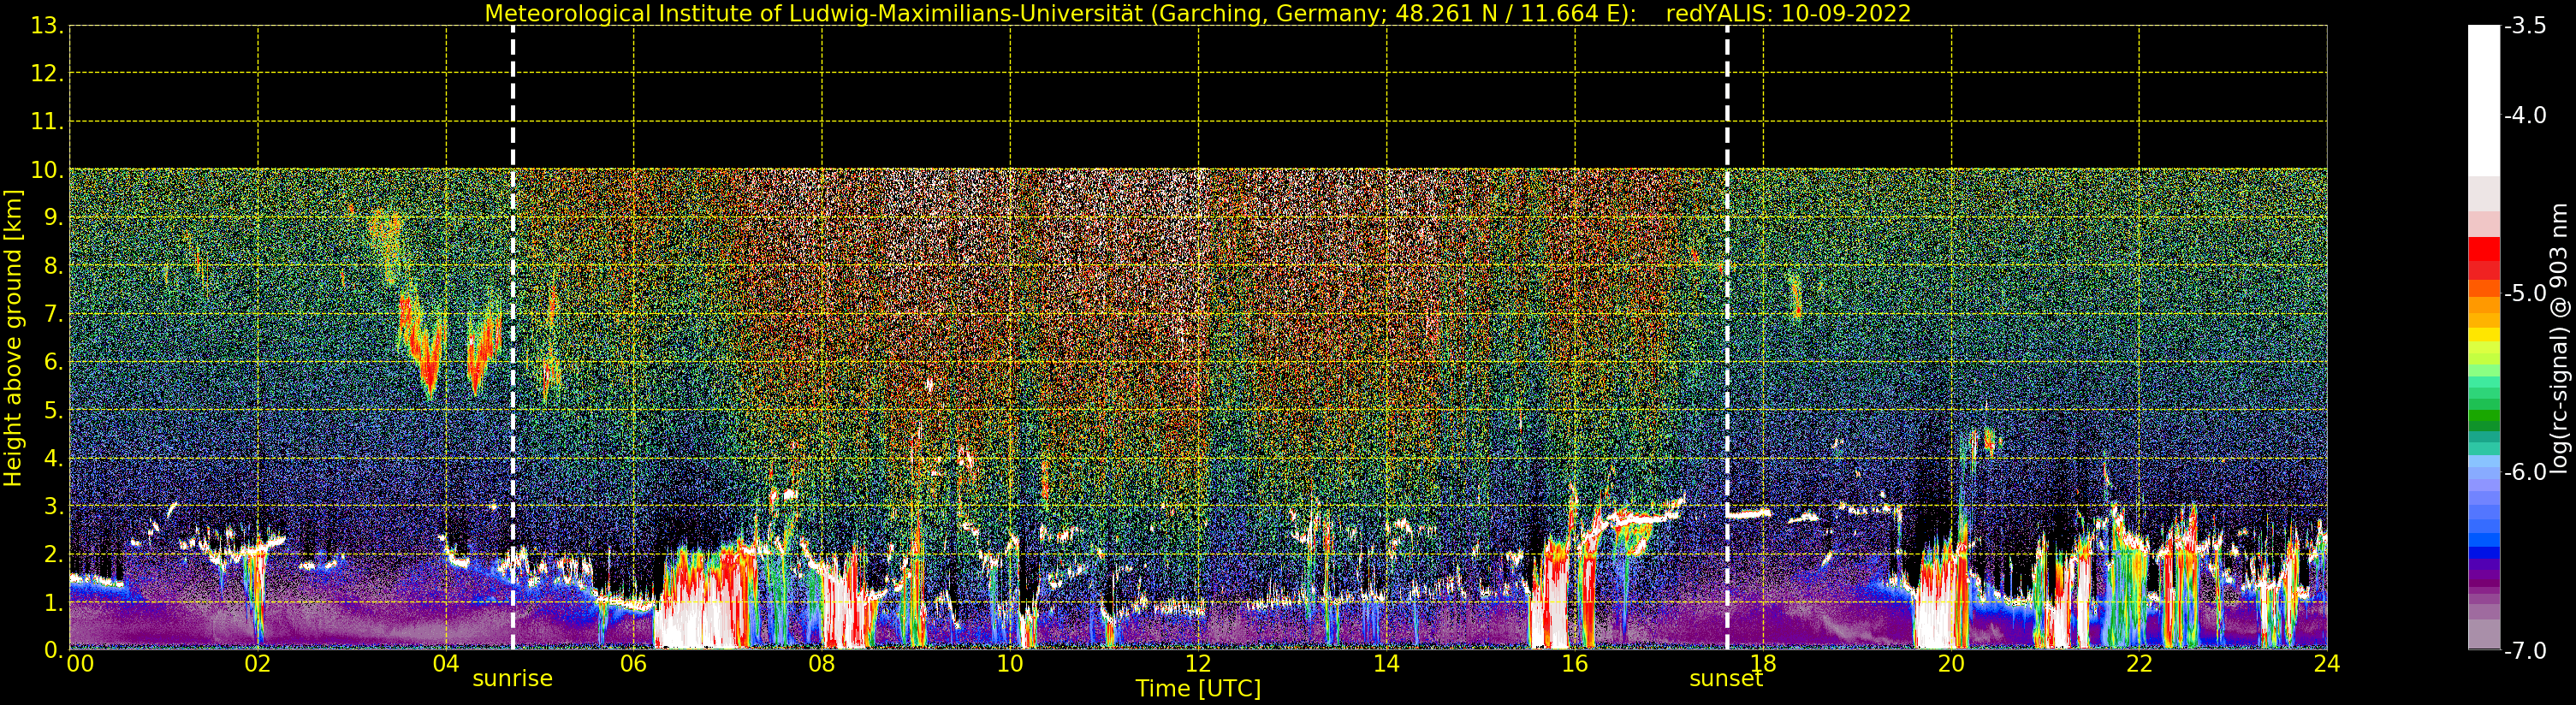Click the '08' time axis tick label
2576x705 pixels.
click(x=822, y=664)
